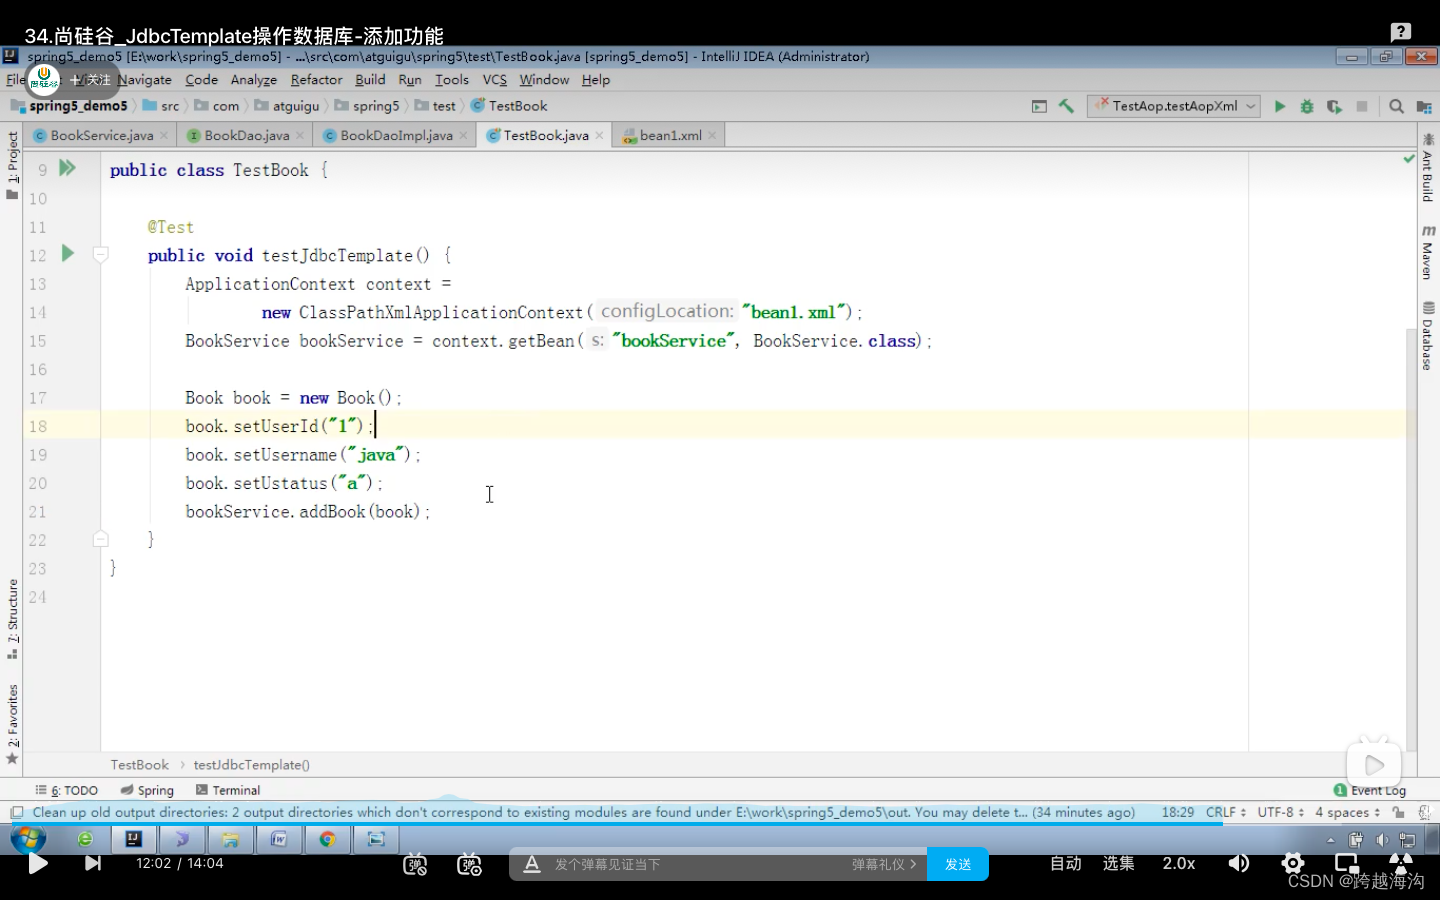Click the 自动 quality button
1440x900 pixels.
[x=1066, y=863]
